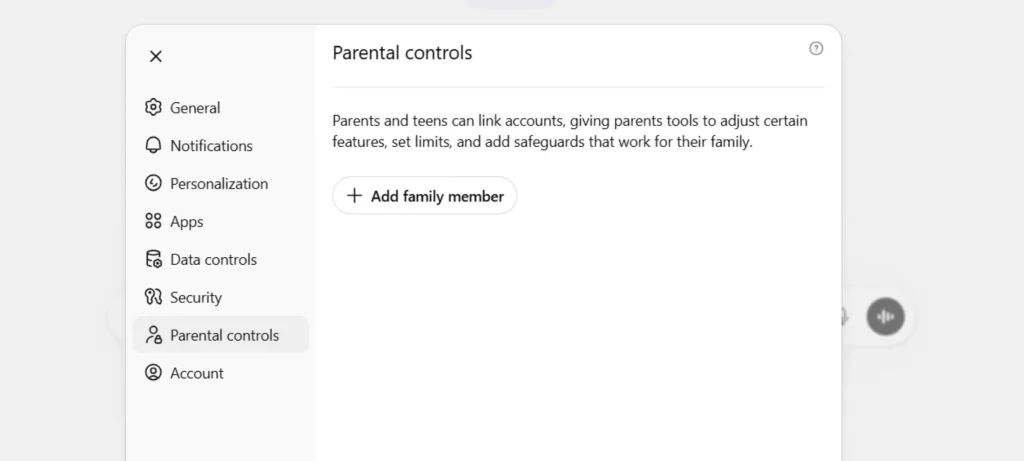The width and height of the screenshot is (1024, 461).
Task: Click the Personalization icon in the sidebar
Action: (153, 183)
